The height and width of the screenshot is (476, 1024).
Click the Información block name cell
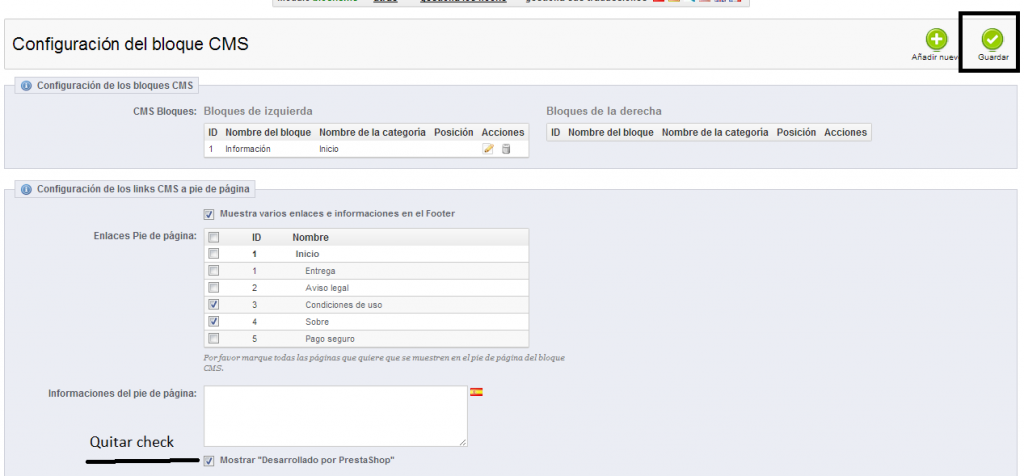pyautogui.click(x=248, y=149)
